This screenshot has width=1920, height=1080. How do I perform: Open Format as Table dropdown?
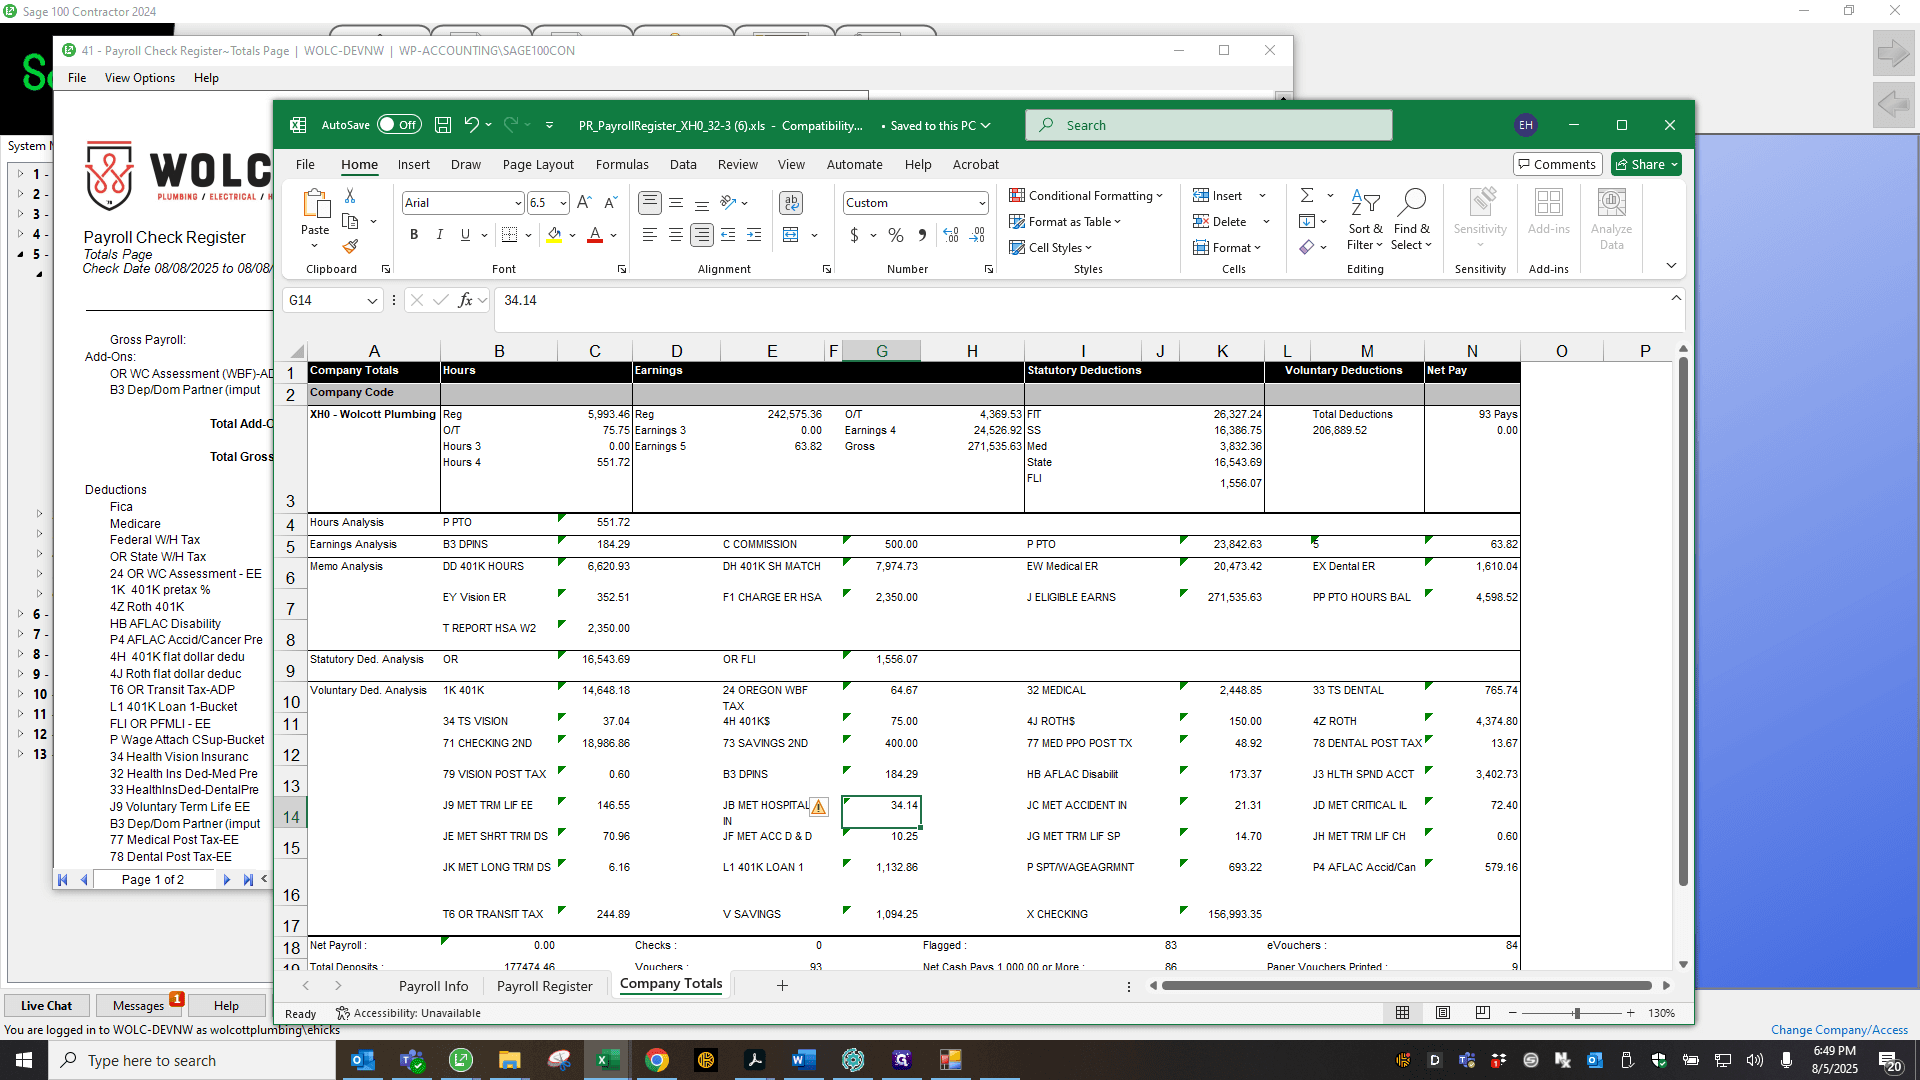[x=1065, y=222]
